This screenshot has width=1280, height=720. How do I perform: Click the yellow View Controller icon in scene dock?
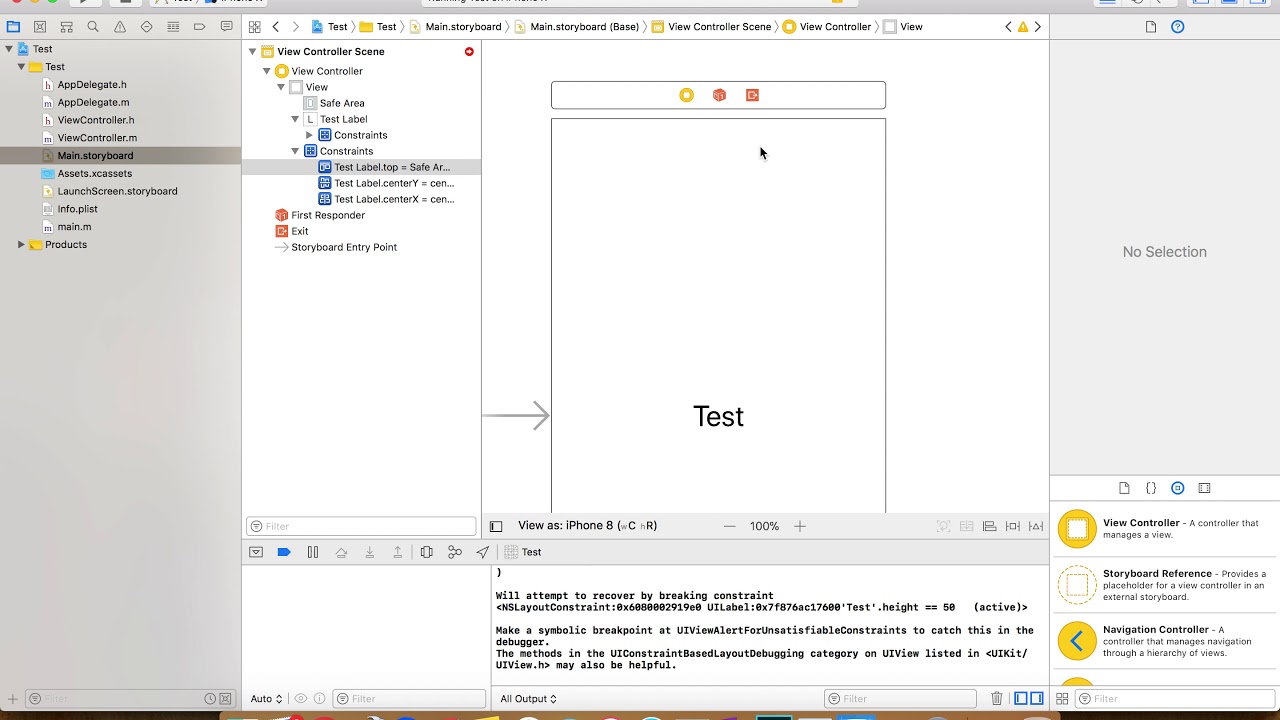point(686,95)
